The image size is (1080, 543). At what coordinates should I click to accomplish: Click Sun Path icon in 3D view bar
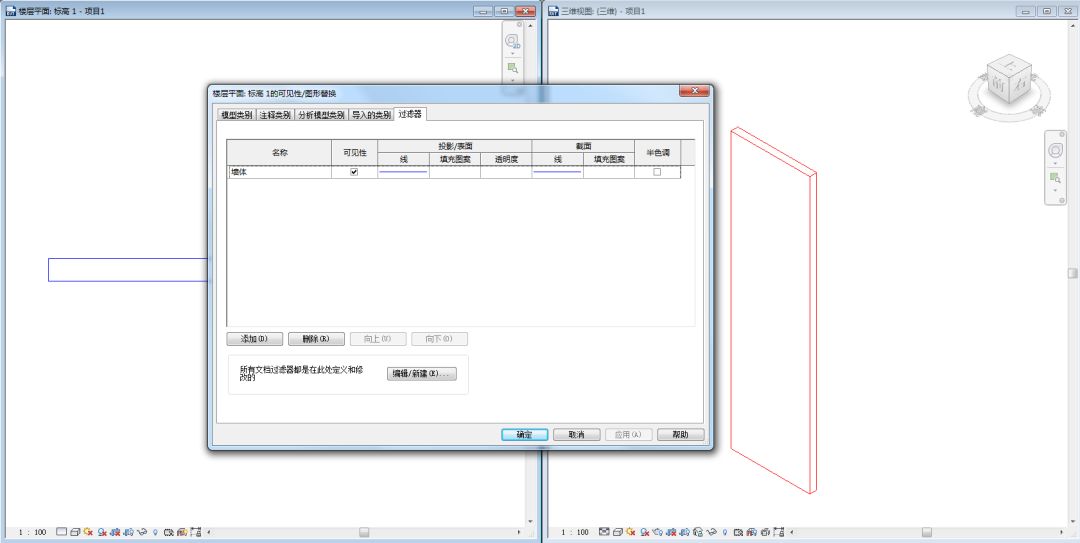632,532
